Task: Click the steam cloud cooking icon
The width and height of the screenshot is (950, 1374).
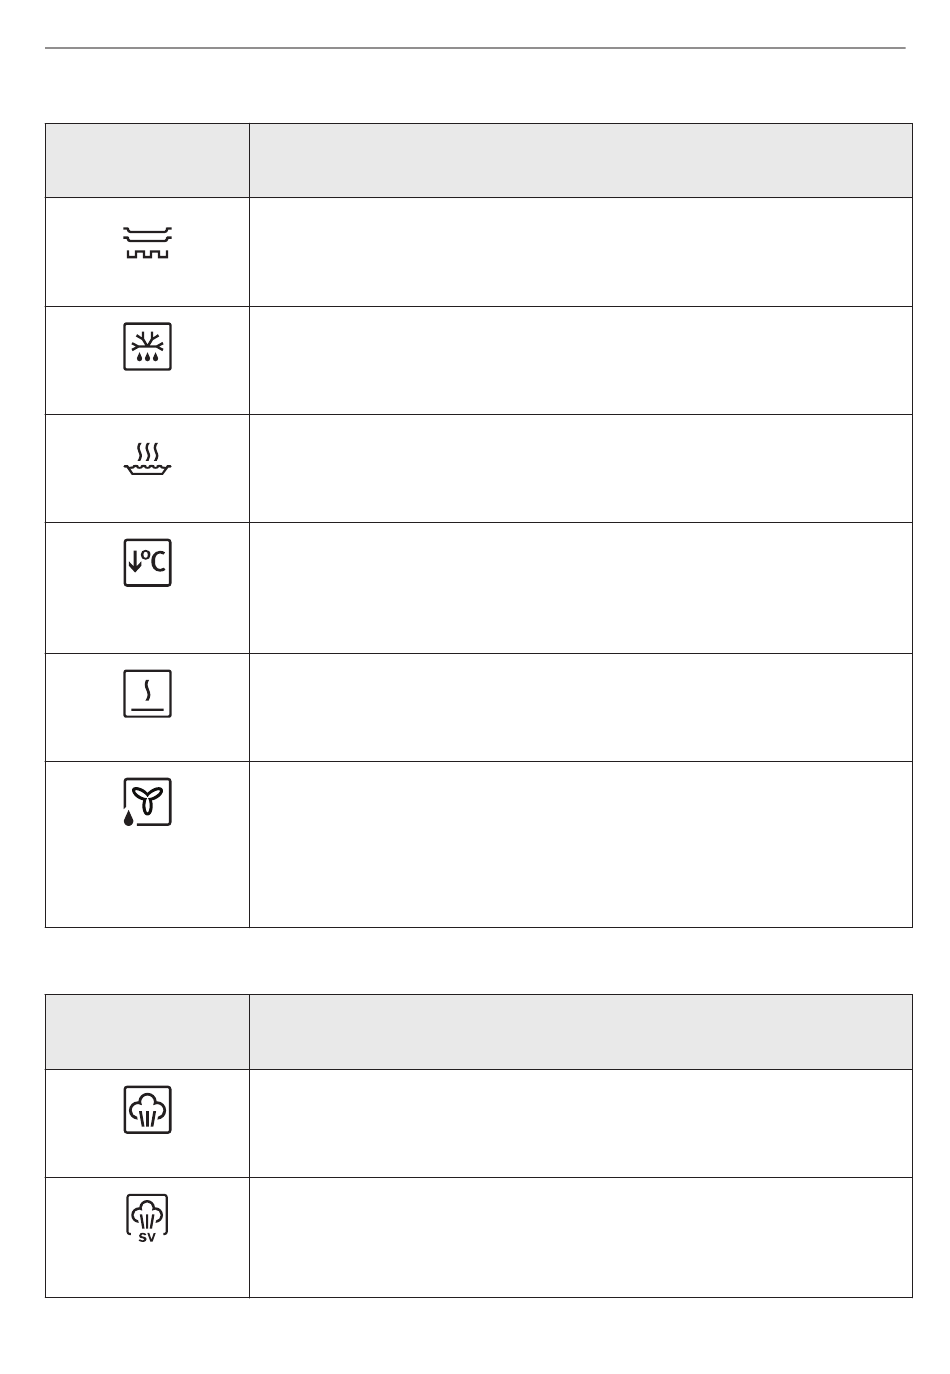Action: click(147, 1110)
